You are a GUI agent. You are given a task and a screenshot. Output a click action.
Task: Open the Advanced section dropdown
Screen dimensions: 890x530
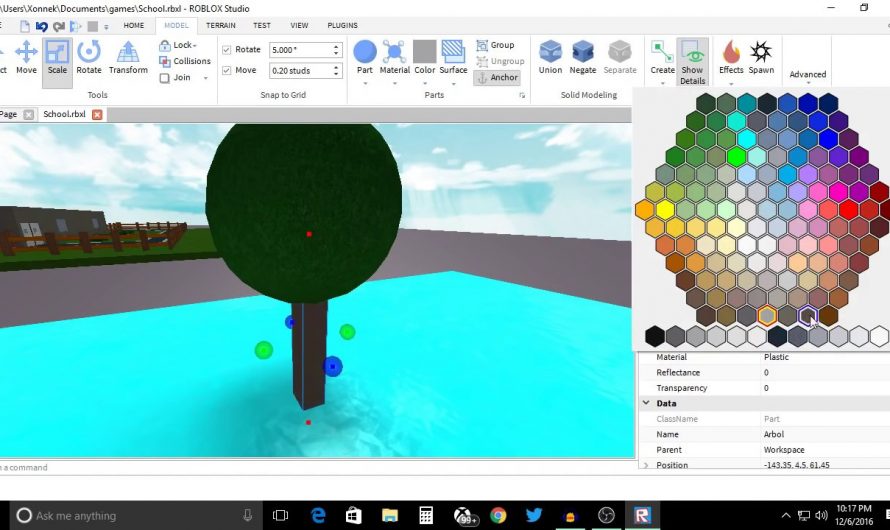point(808,75)
